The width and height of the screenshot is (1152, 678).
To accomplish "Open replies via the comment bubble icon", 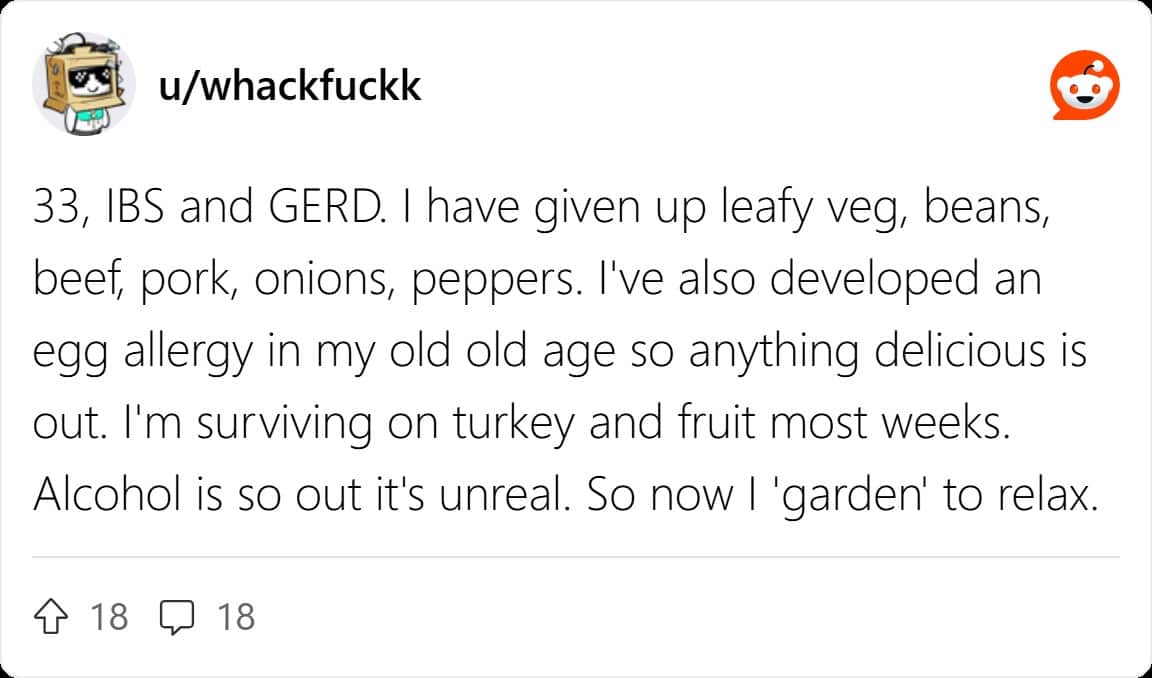I will pyautogui.click(x=176, y=617).
